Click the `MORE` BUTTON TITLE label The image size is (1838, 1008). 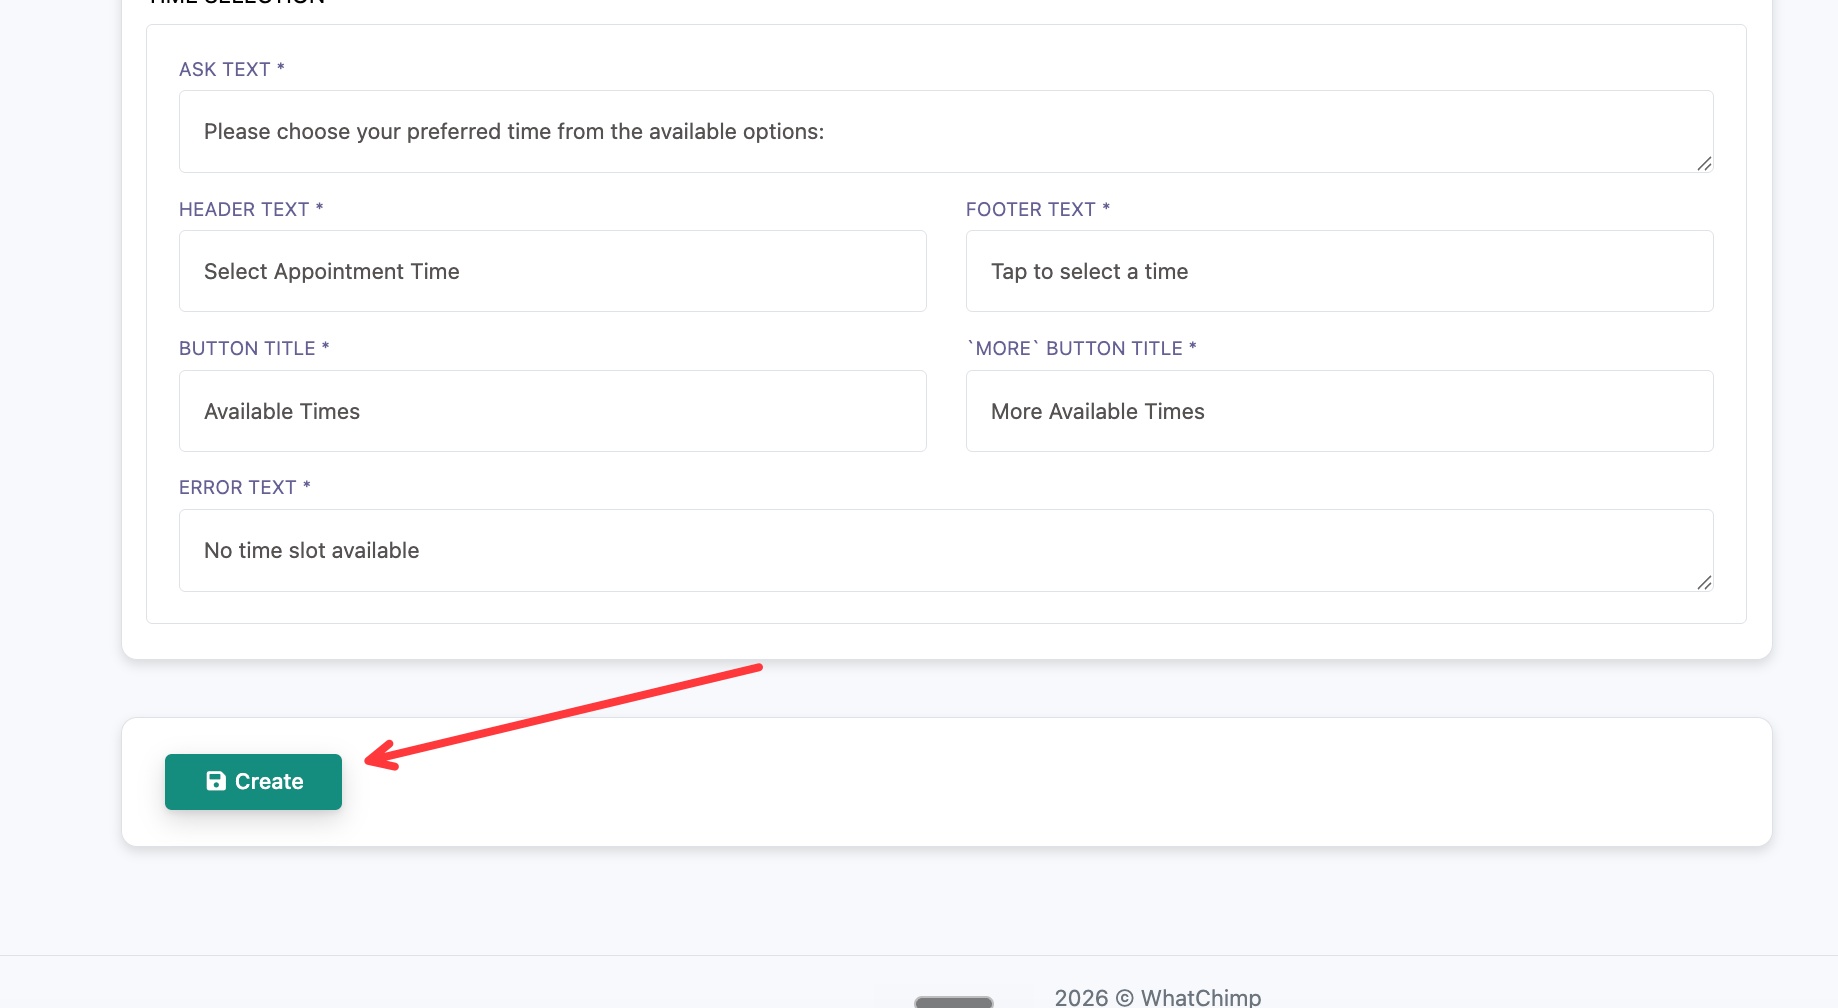(x=1081, y=348)
